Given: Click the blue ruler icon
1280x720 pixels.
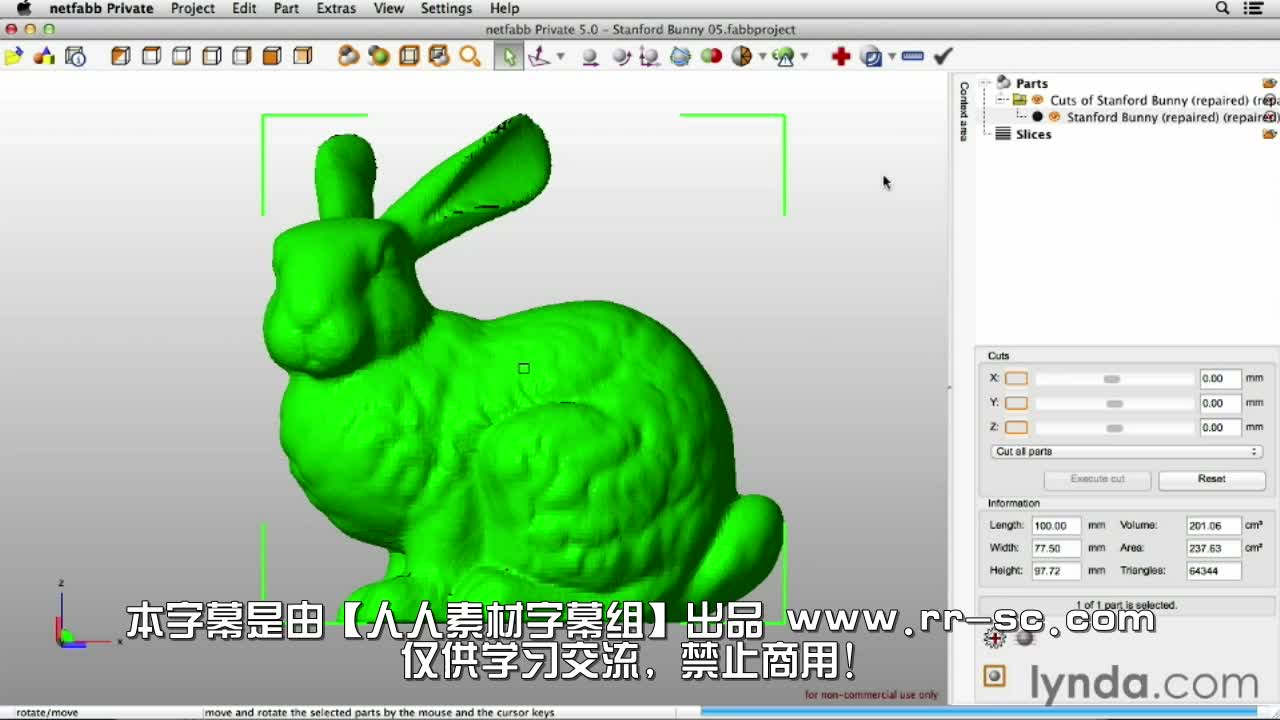Looking at the screenshot, I should click(912, 56).
